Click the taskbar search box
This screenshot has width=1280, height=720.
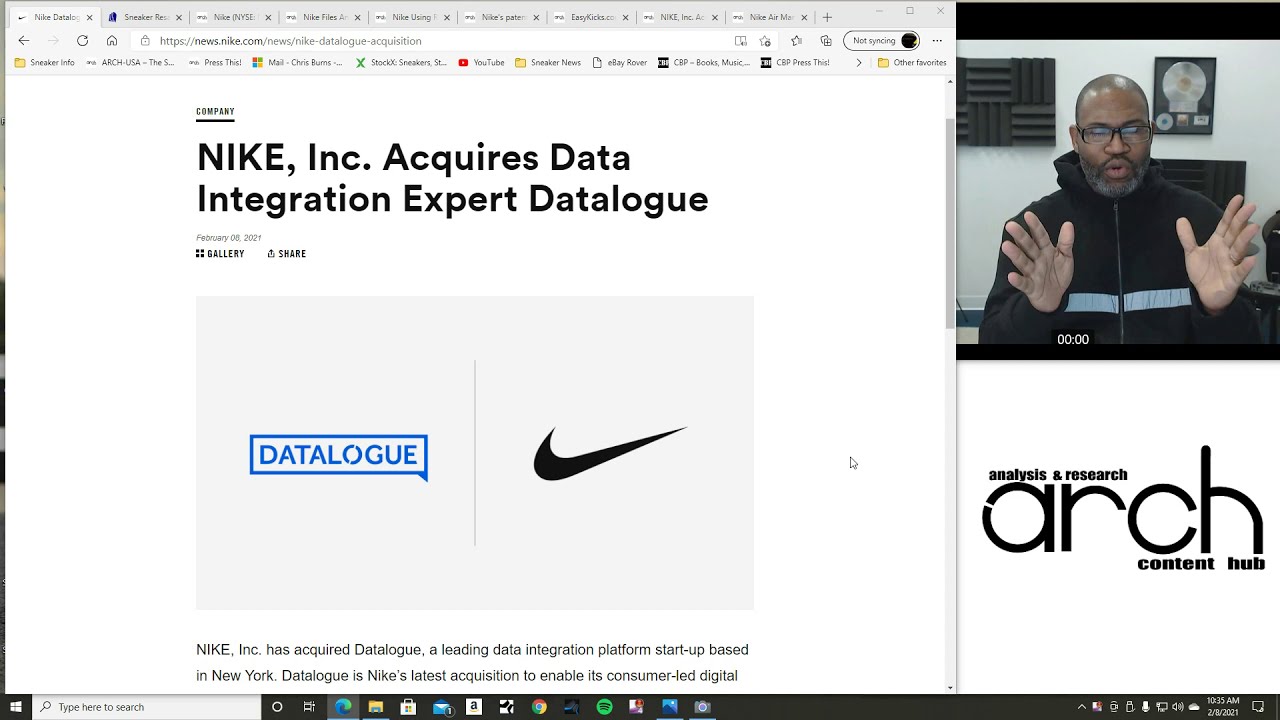[x=147, y=707]
